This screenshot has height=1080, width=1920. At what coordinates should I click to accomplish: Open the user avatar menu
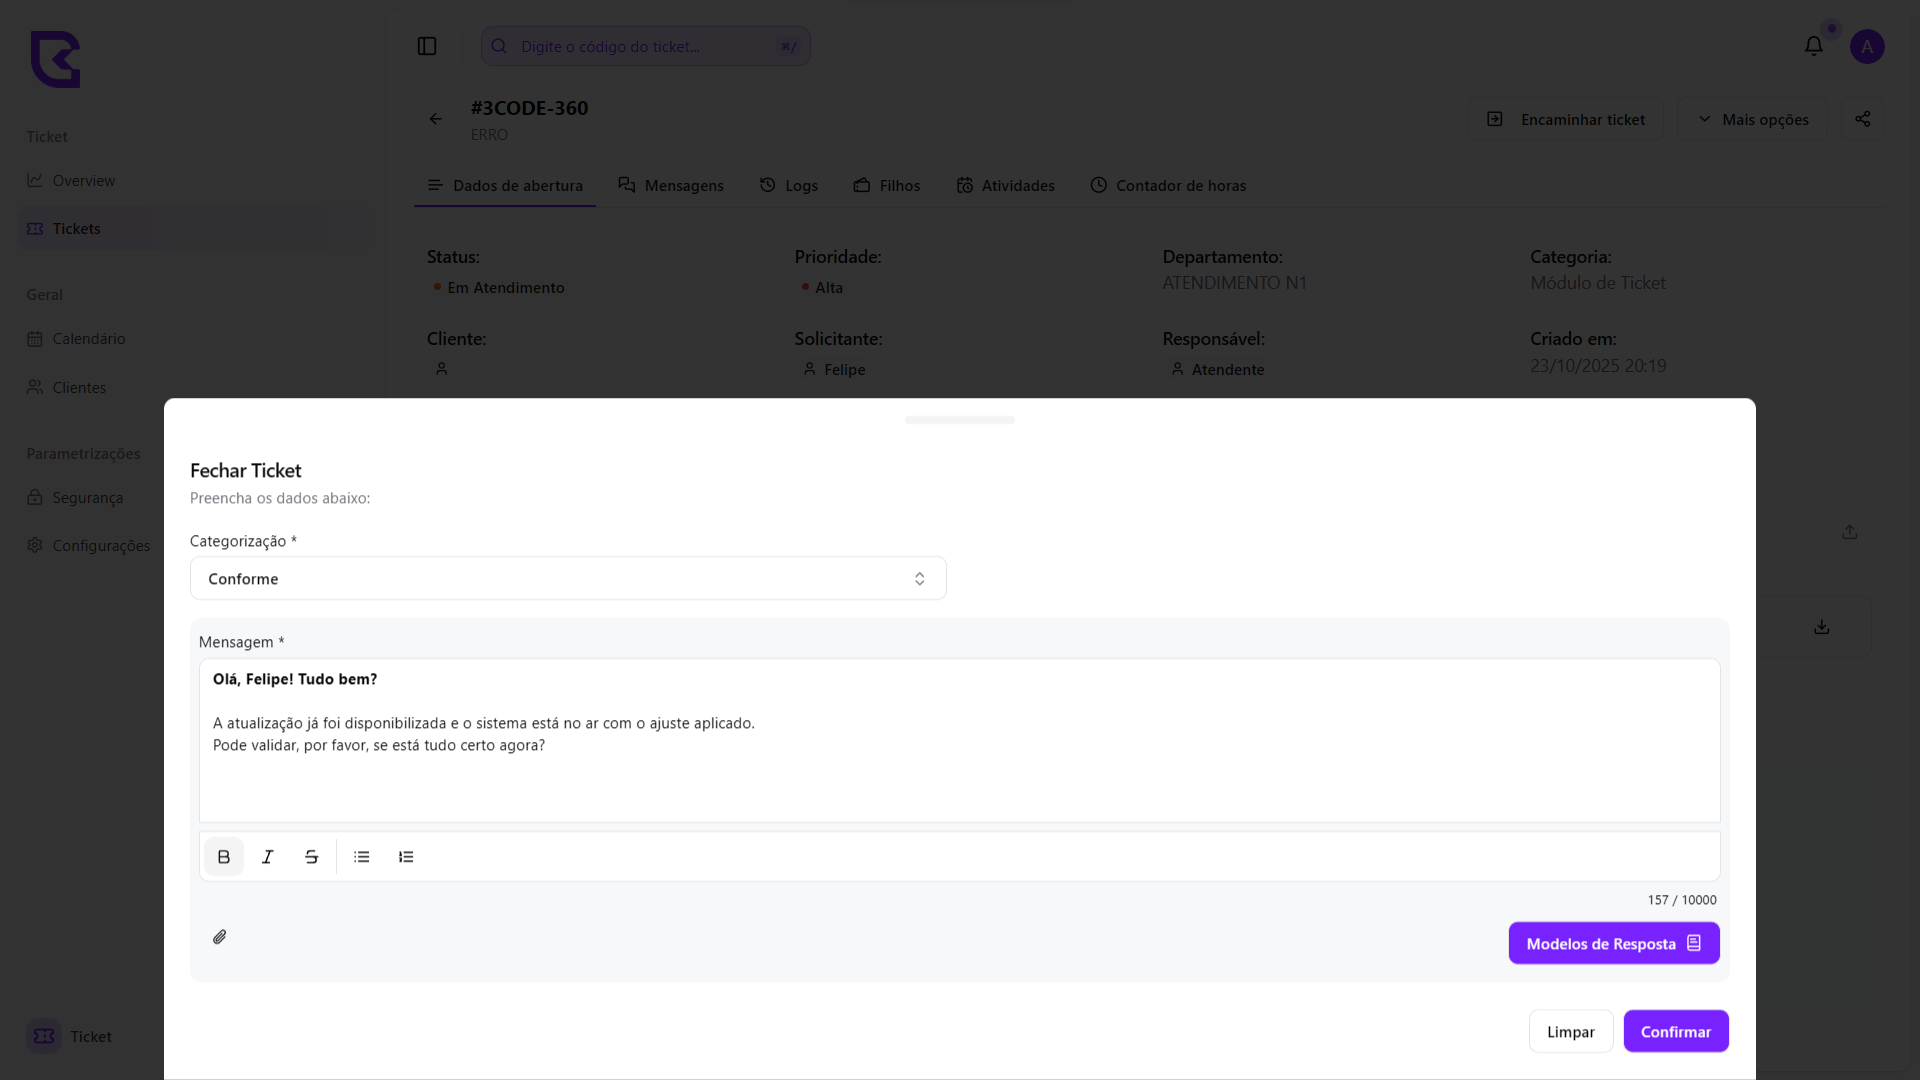[x=1866, y=46]
